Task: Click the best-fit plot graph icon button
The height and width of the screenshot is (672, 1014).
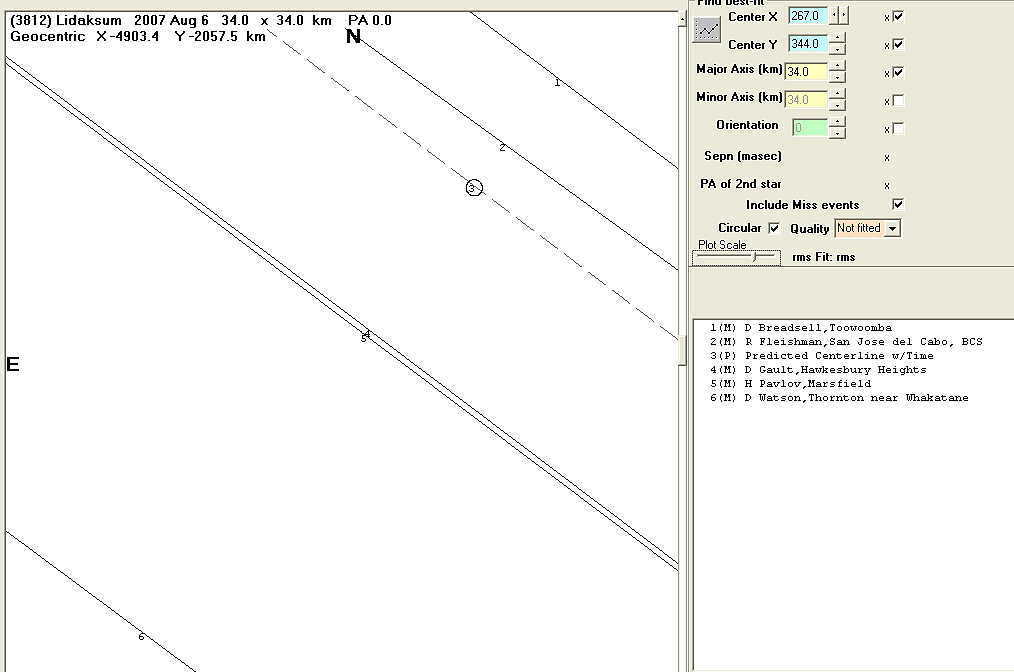Action: [x=707, y=29]
